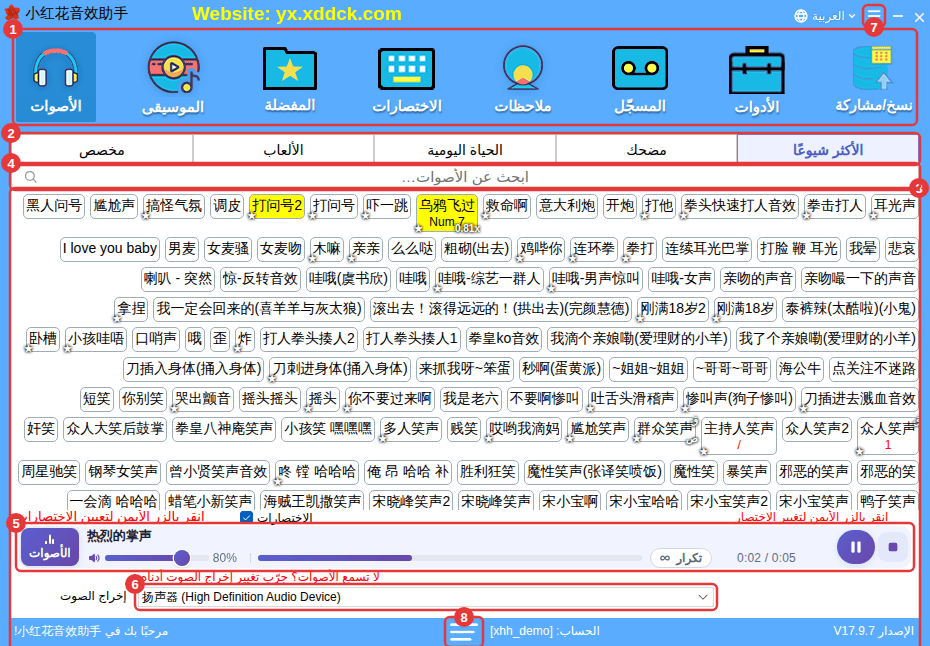Viewport: 930px width, 646px height.
Task: Open the العربية language dropdown
Action: click(825, 16)
